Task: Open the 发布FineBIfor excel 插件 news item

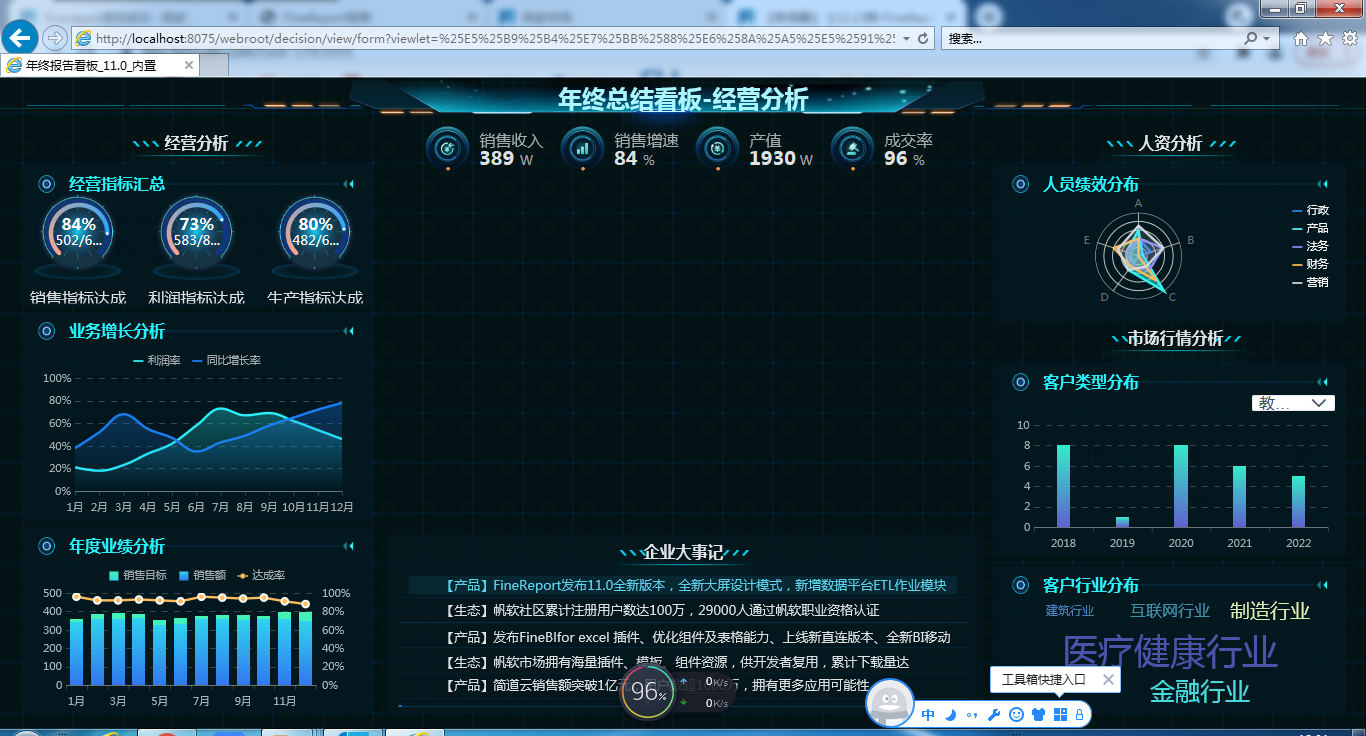Action: pos(697,637)
